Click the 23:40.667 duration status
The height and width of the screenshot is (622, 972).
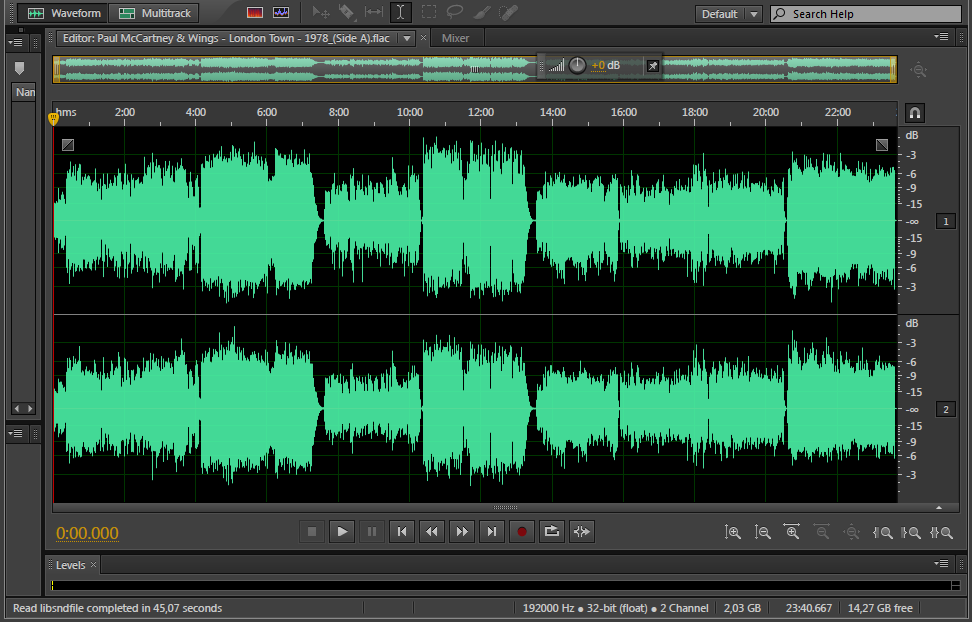click(x=808, y=608)
